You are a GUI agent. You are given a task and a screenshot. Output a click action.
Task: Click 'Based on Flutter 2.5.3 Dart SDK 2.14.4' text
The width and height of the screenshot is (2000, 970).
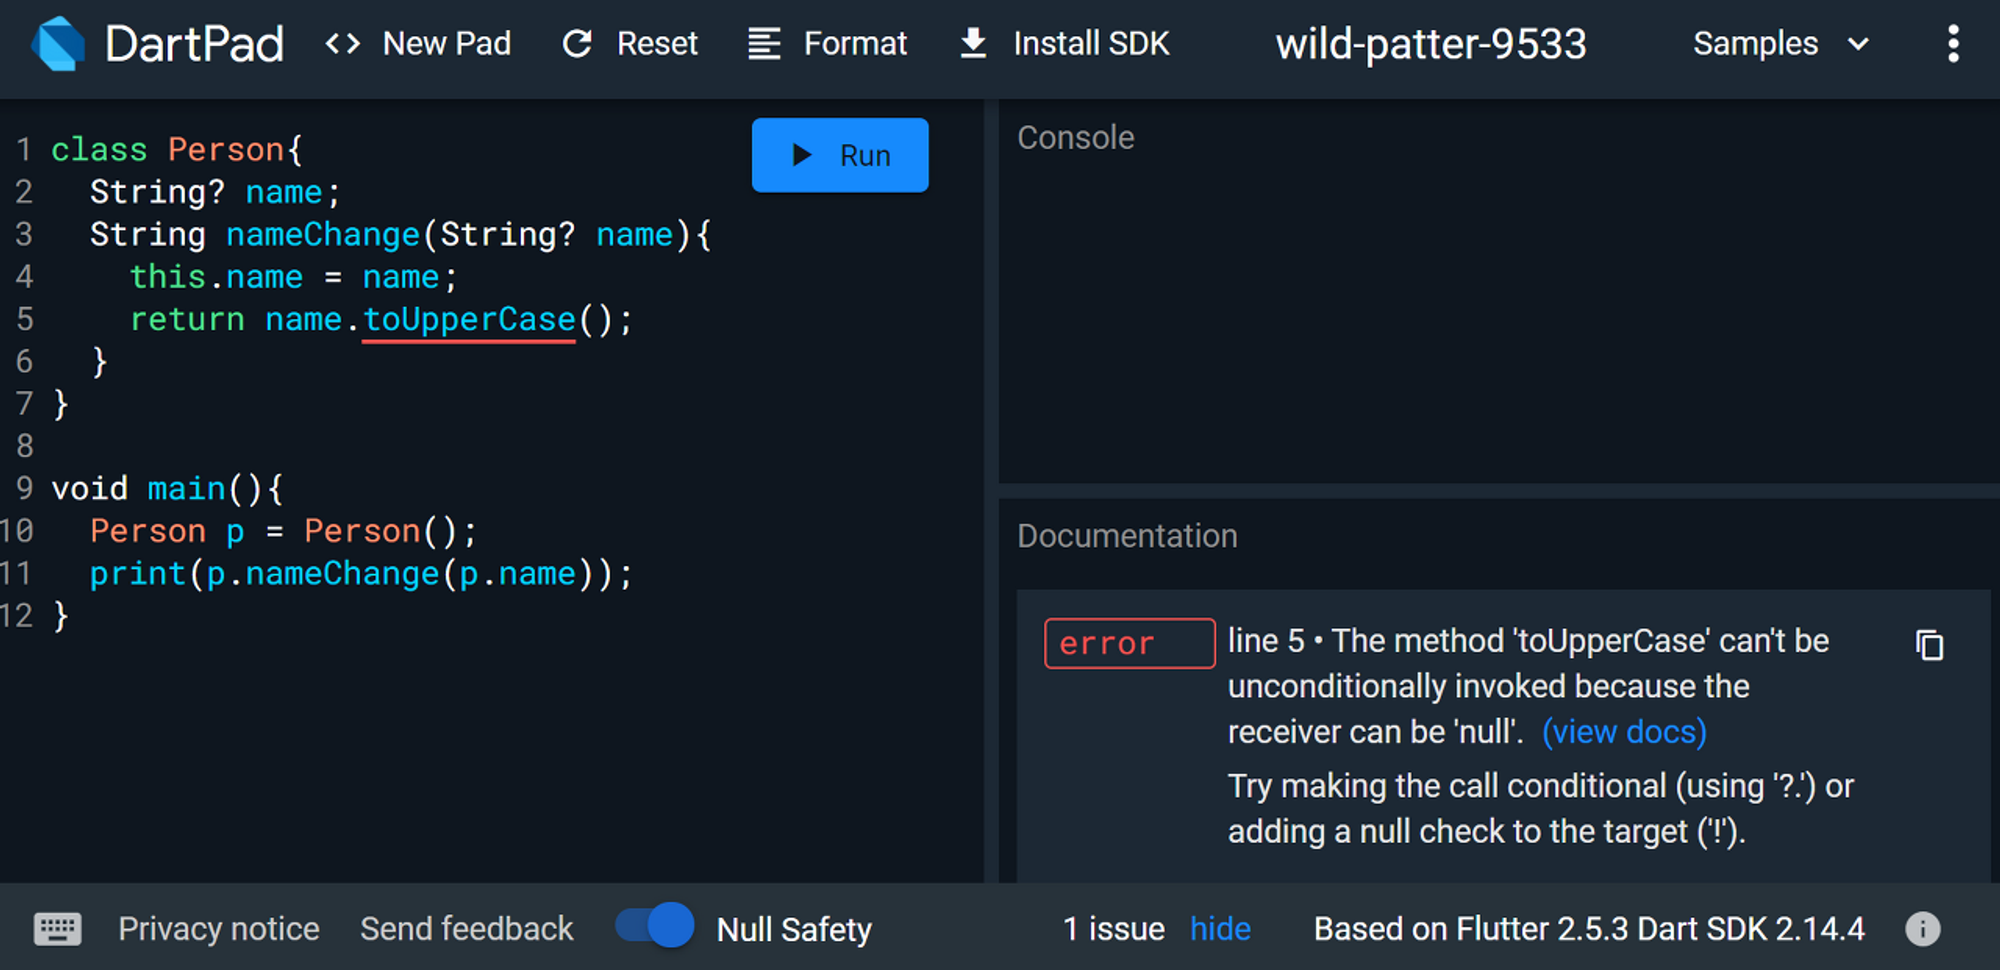point(1589,929)
